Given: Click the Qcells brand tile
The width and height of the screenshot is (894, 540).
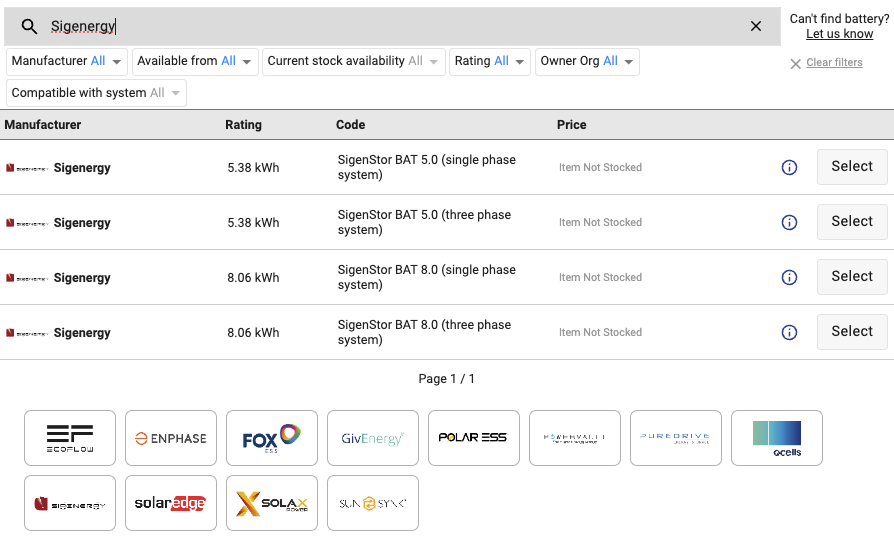Looking at the screenshot, I should (777, 438).
